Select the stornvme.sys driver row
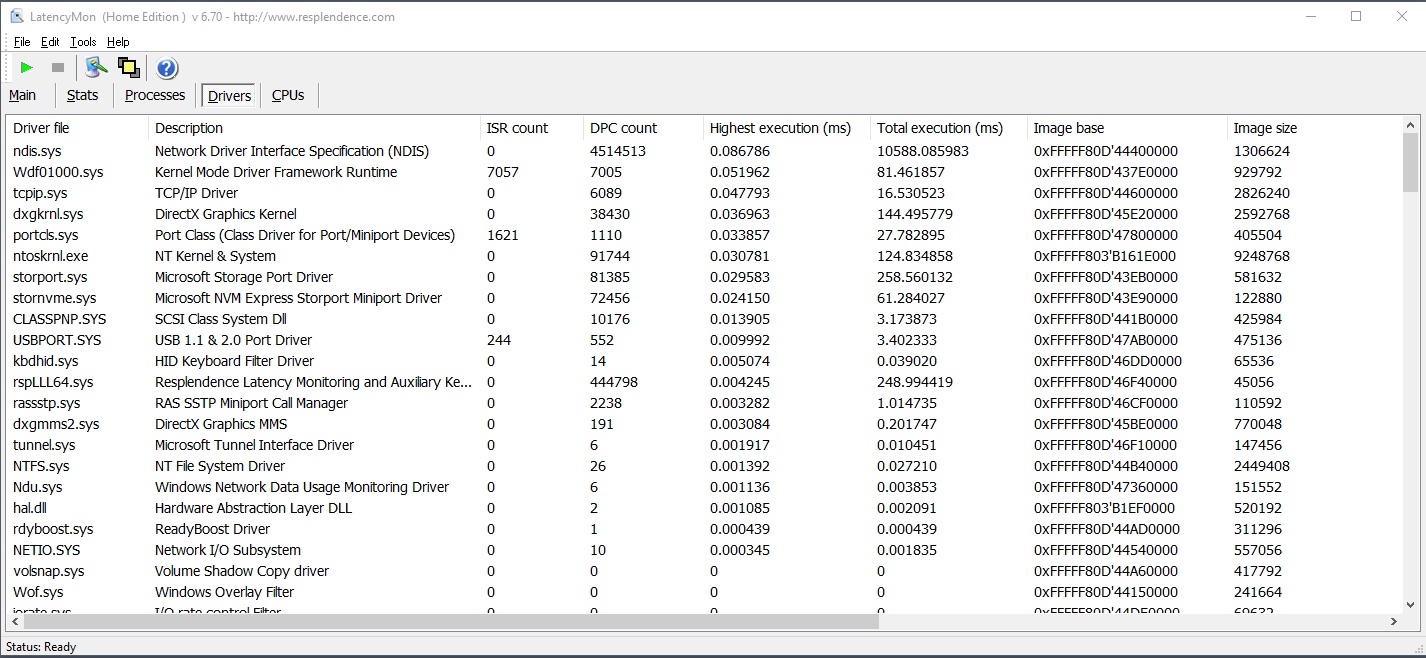 coord(705,298)
